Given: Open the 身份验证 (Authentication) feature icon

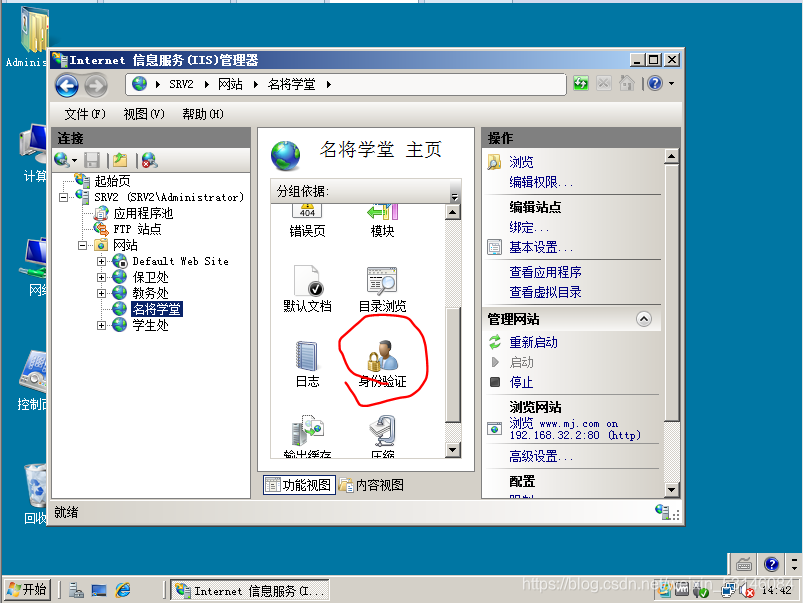Looking at the screenshot, I should [x=383, y=363].
